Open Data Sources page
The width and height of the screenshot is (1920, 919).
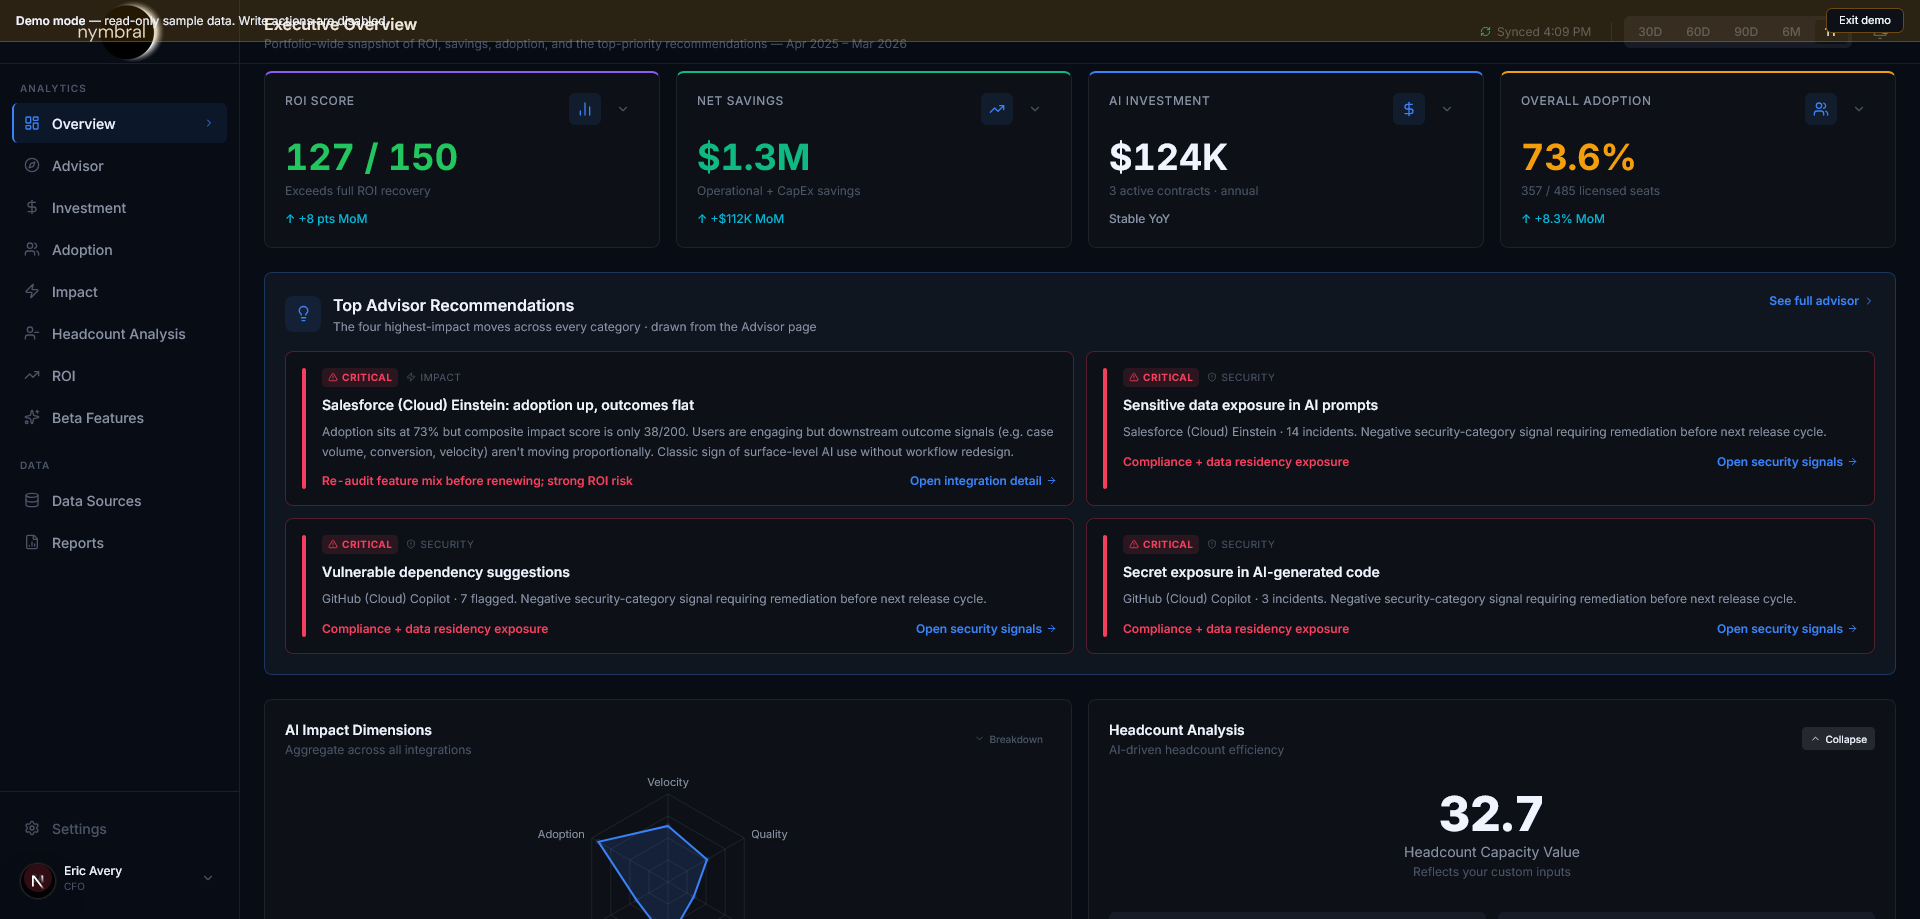(x=120, y=500)
